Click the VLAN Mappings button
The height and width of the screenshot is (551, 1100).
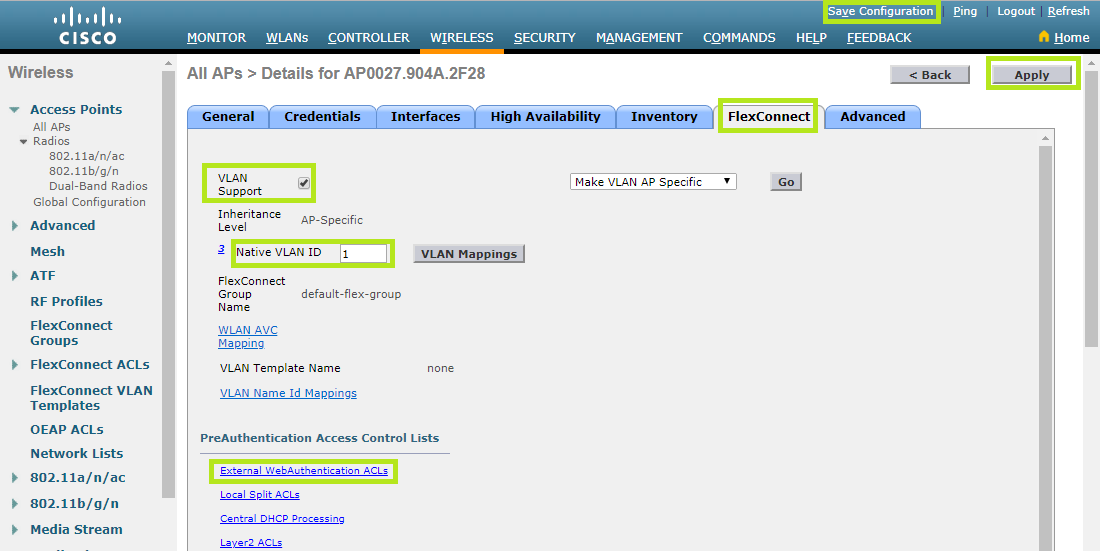[x=469, y=254]
